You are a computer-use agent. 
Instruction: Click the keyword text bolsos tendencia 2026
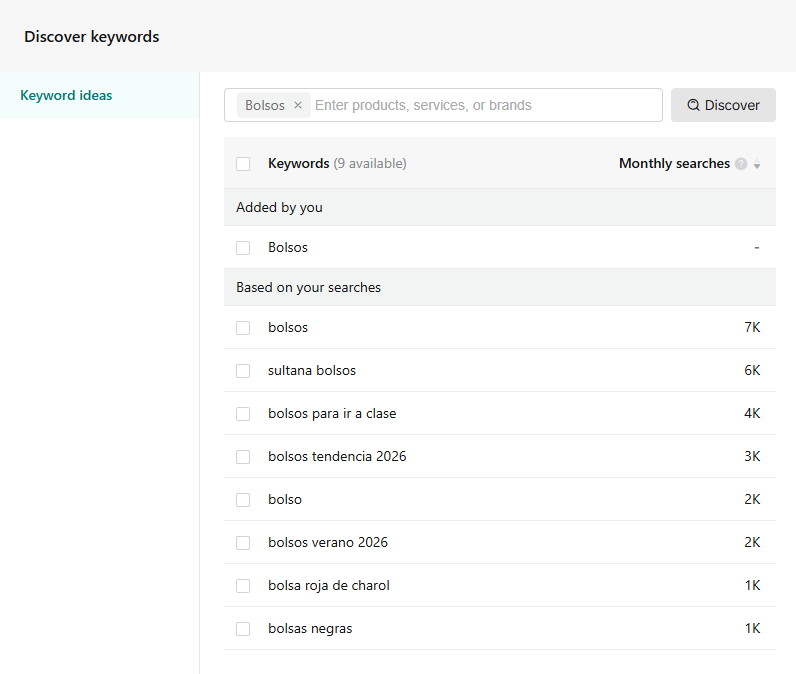pos(337,456)
